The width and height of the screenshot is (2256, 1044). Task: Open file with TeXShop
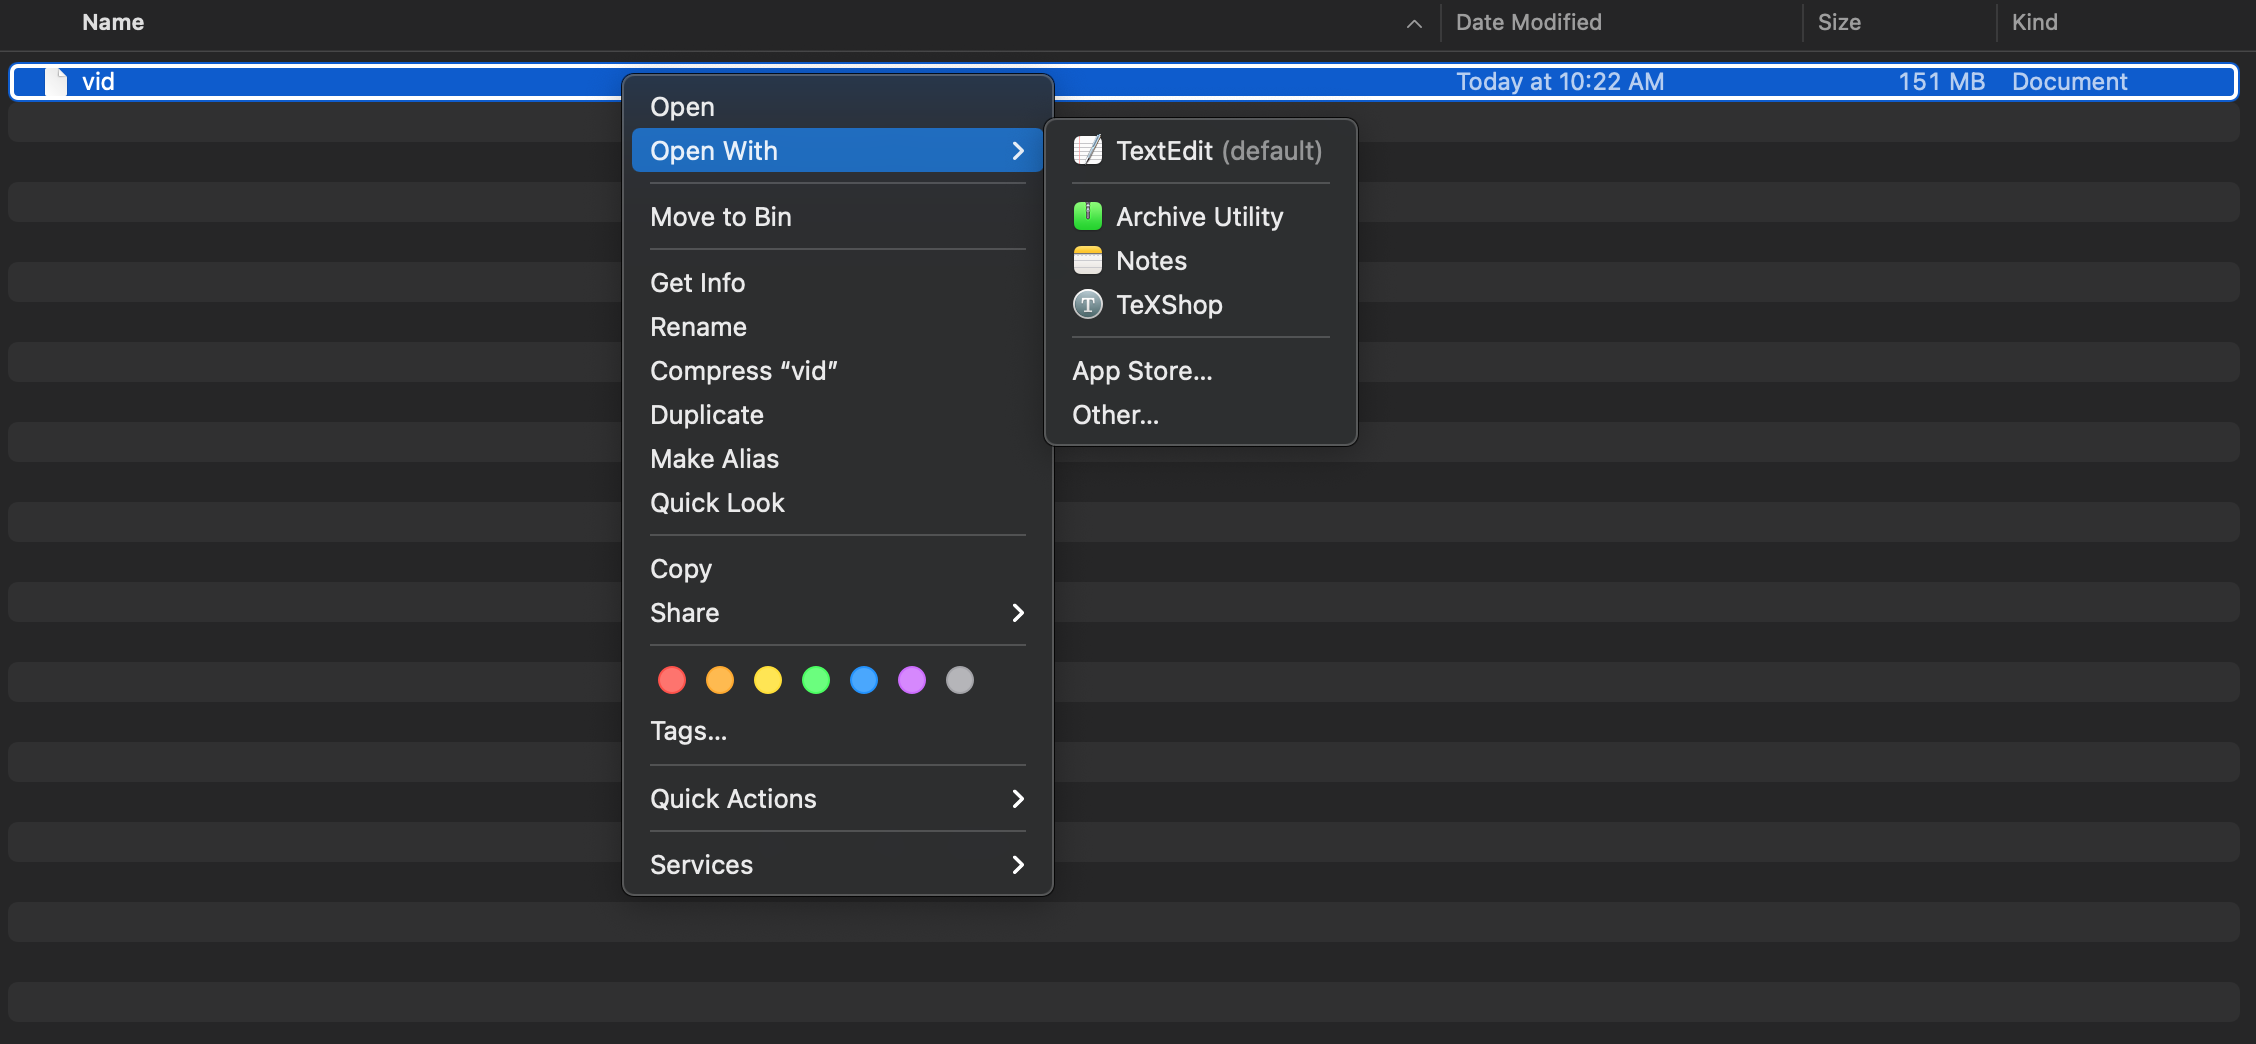pyautogui.click(x=1200, y=305)
